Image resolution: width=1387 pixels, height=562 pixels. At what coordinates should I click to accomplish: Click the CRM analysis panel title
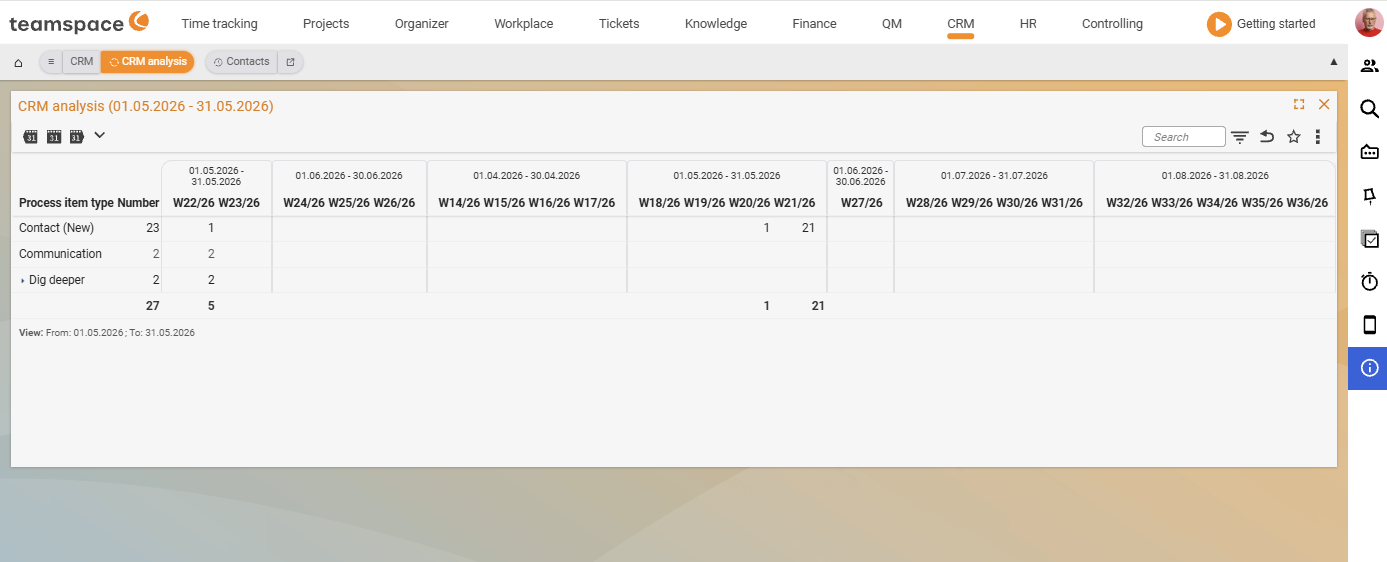pos(146,106)
